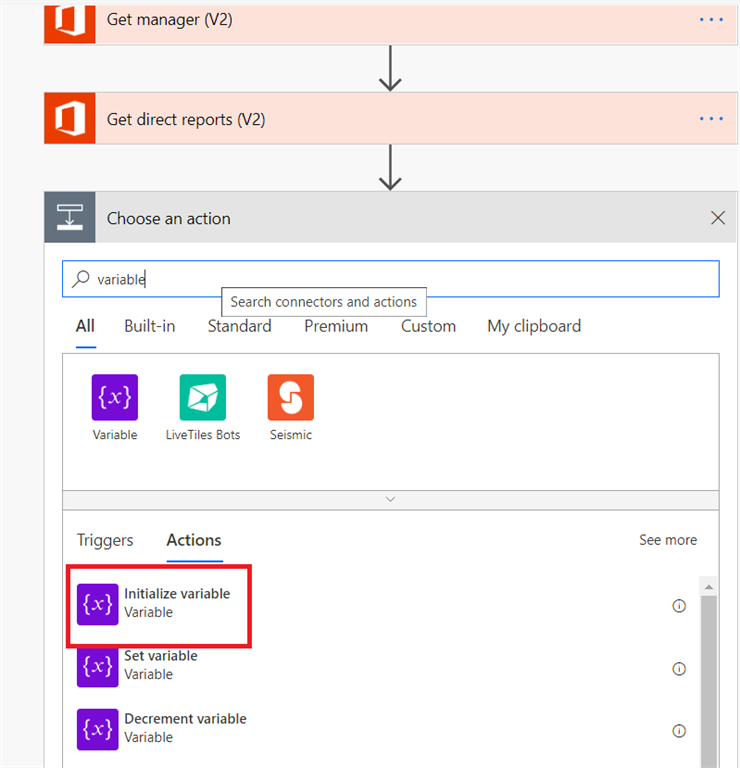Show info for Set variable action
The height and width of the screenshot is (768, 740).
point(679,668)
